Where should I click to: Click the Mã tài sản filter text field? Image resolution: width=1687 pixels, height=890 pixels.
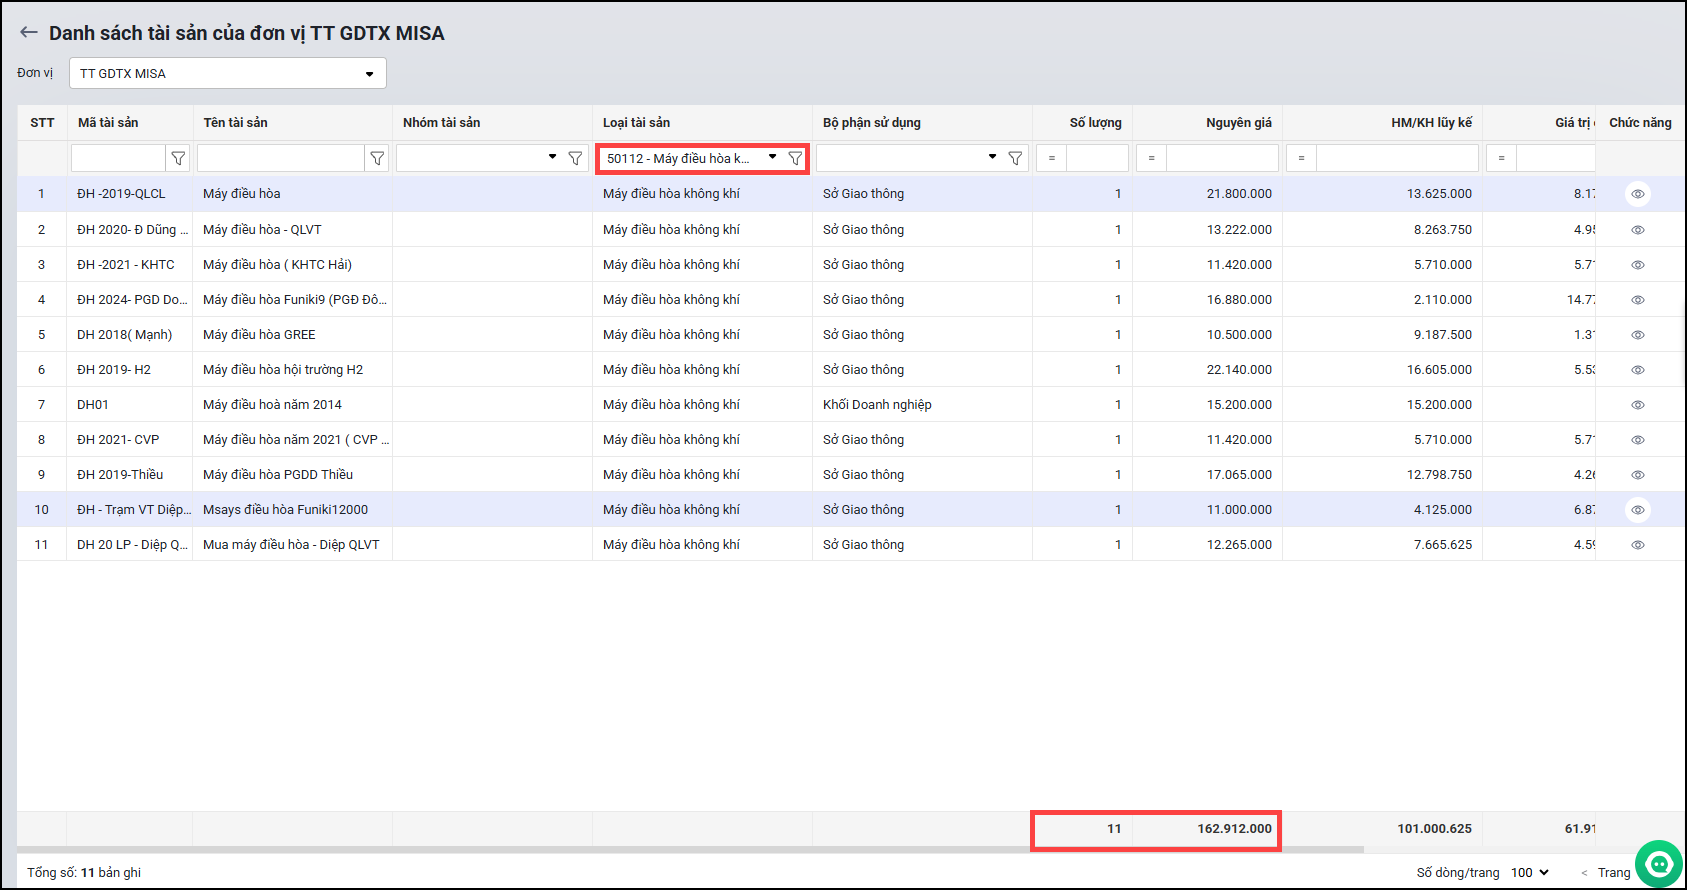(118, 158)
